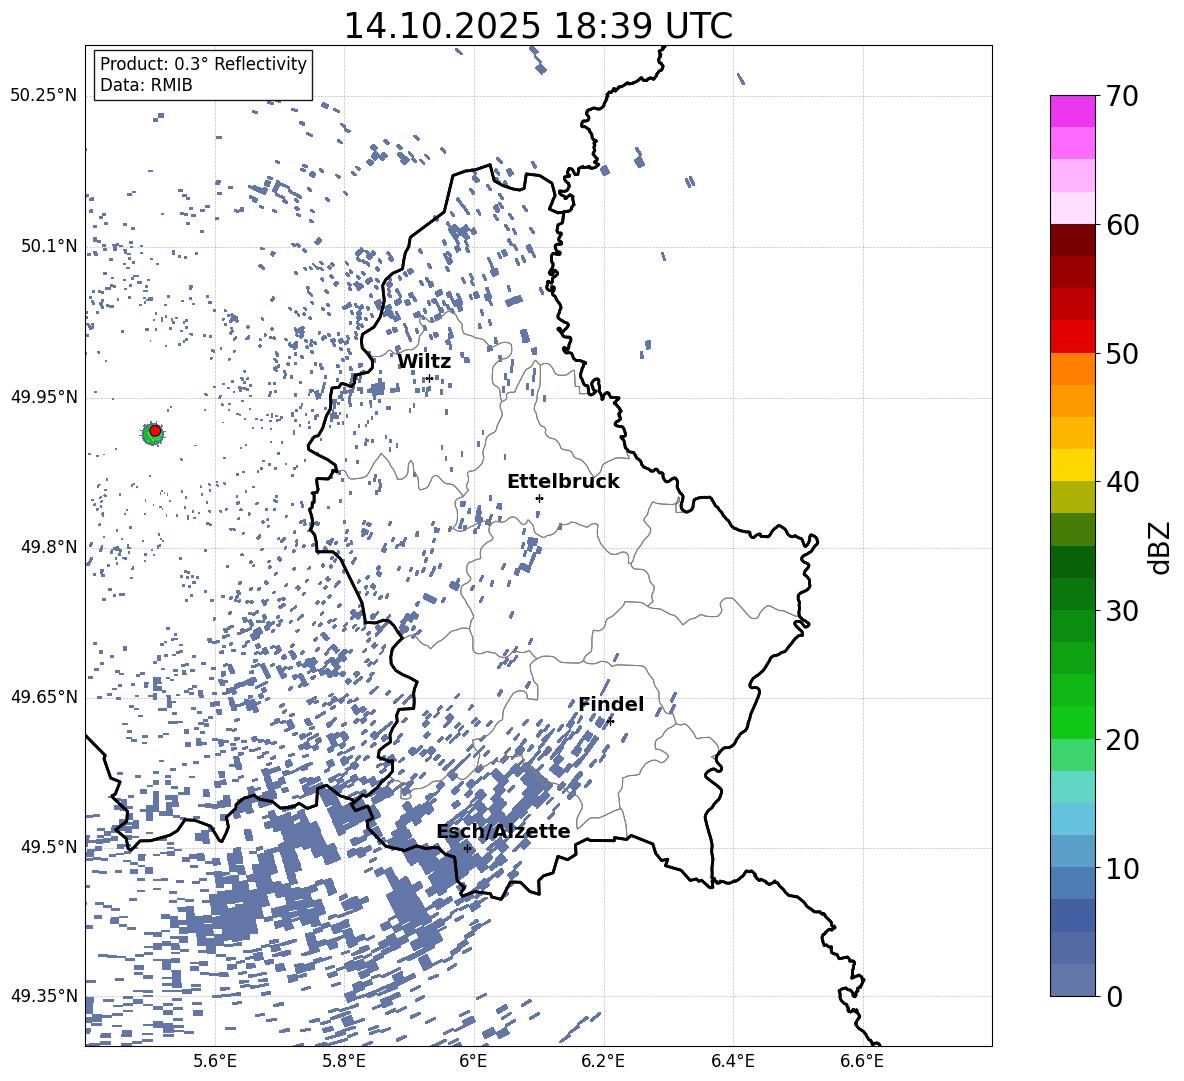Click the bright green colorbar segment at 20

1072,722
